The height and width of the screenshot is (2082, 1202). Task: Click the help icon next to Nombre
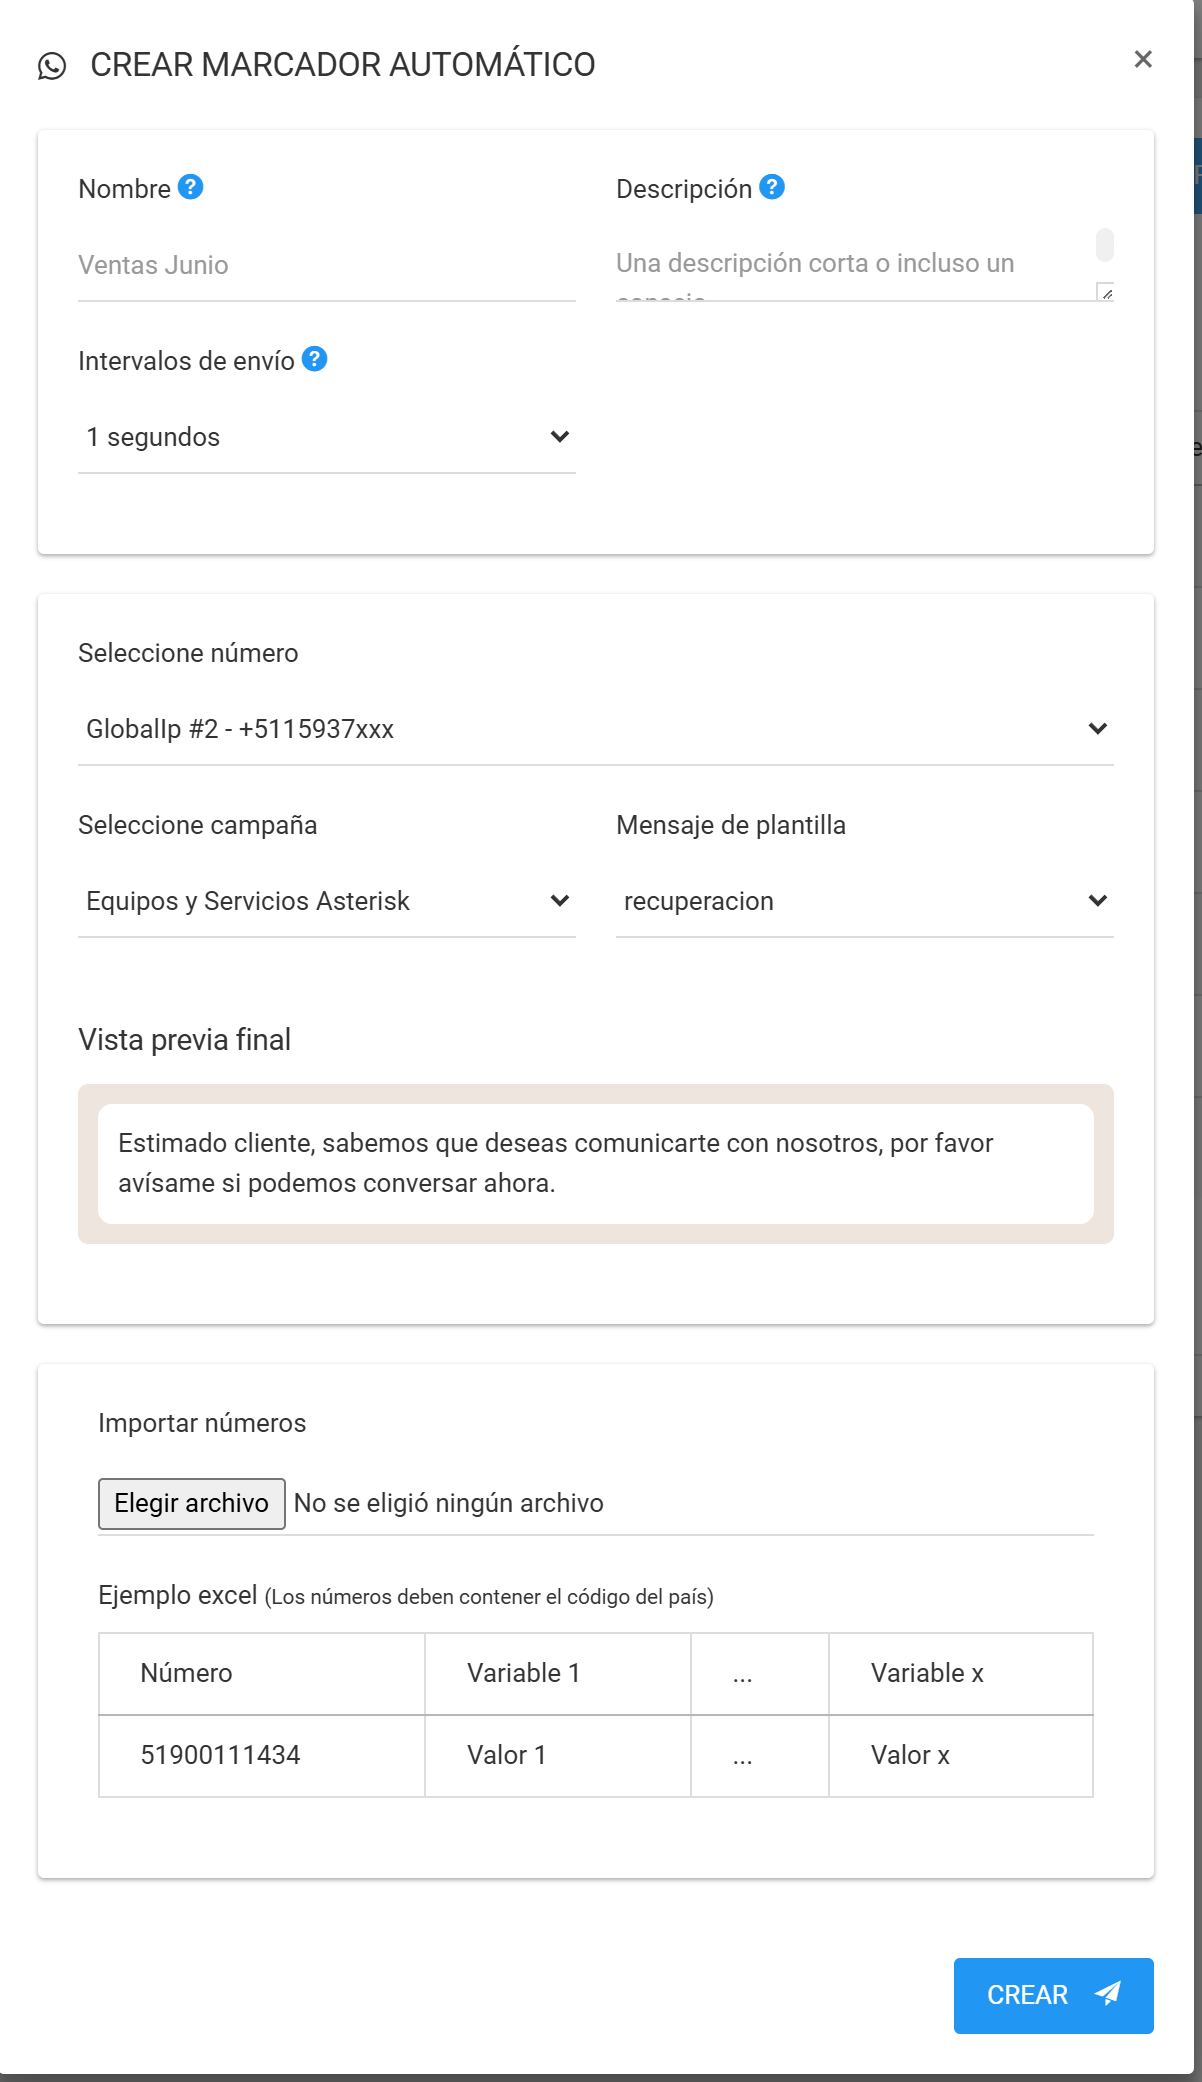(x=191, y=184)
